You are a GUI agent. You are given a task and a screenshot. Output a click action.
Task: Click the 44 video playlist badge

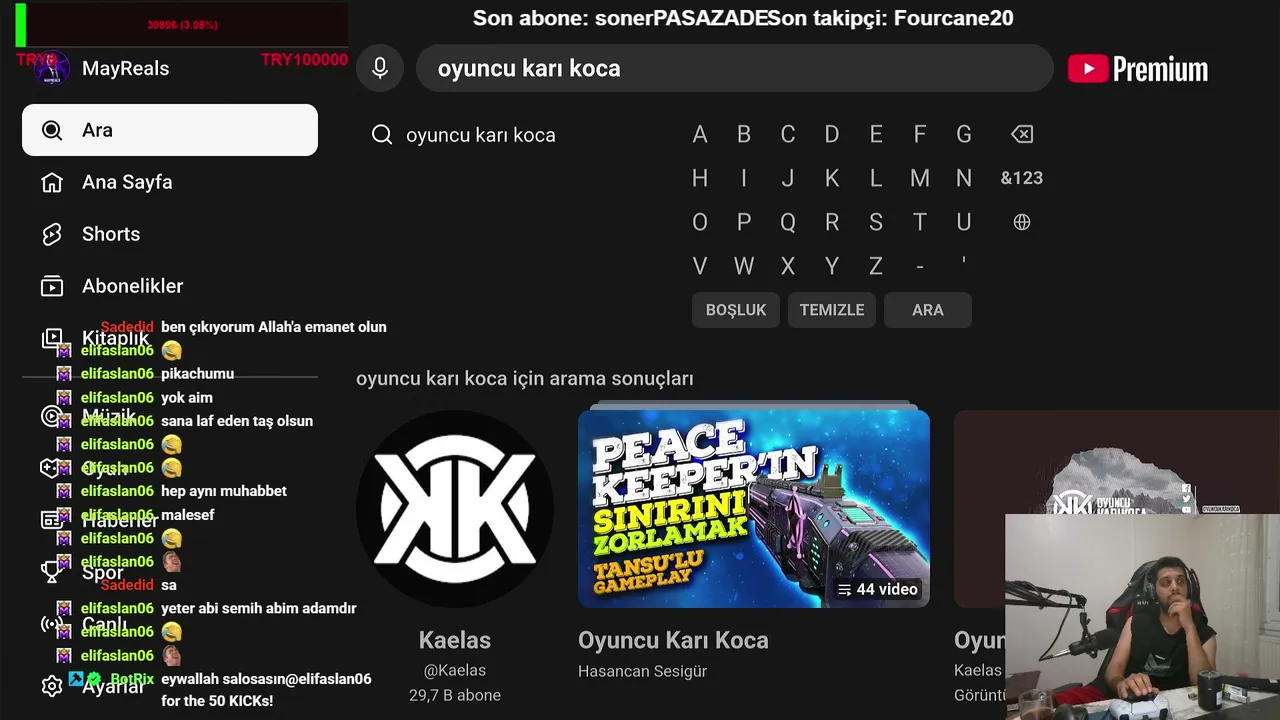tap(877, 589)
